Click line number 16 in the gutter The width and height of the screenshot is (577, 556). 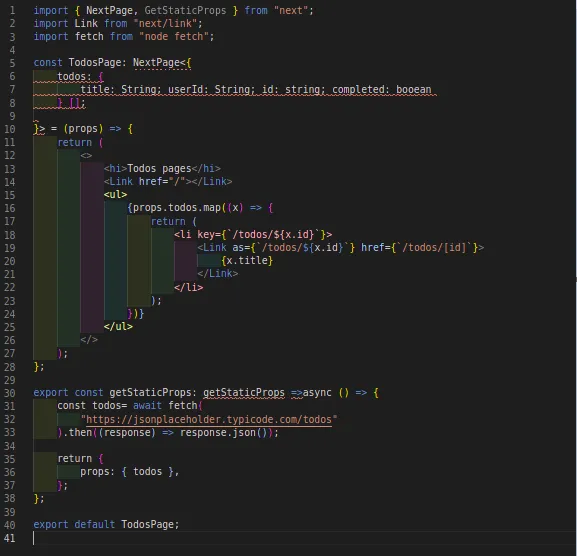coord(10,208)
